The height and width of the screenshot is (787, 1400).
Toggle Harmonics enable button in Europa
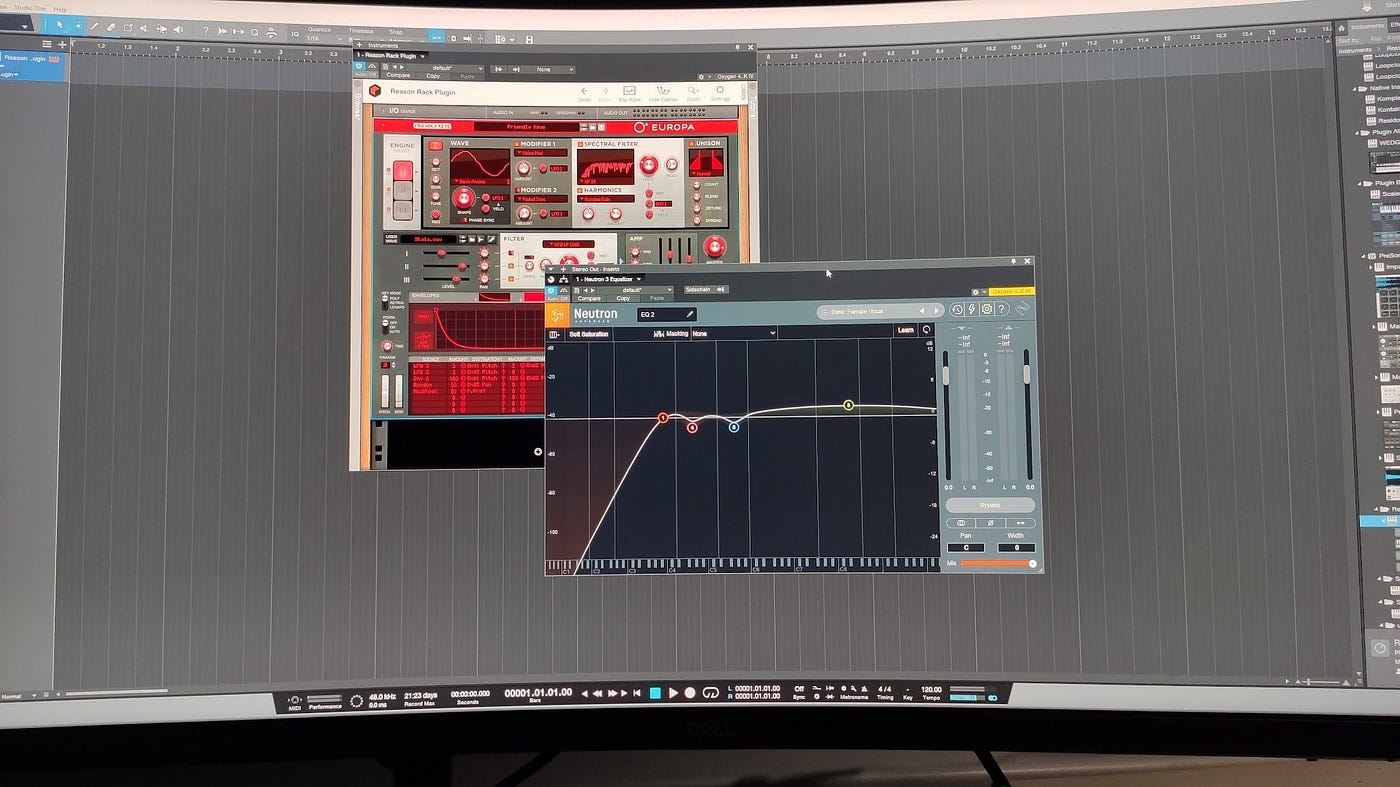[580, 190]
